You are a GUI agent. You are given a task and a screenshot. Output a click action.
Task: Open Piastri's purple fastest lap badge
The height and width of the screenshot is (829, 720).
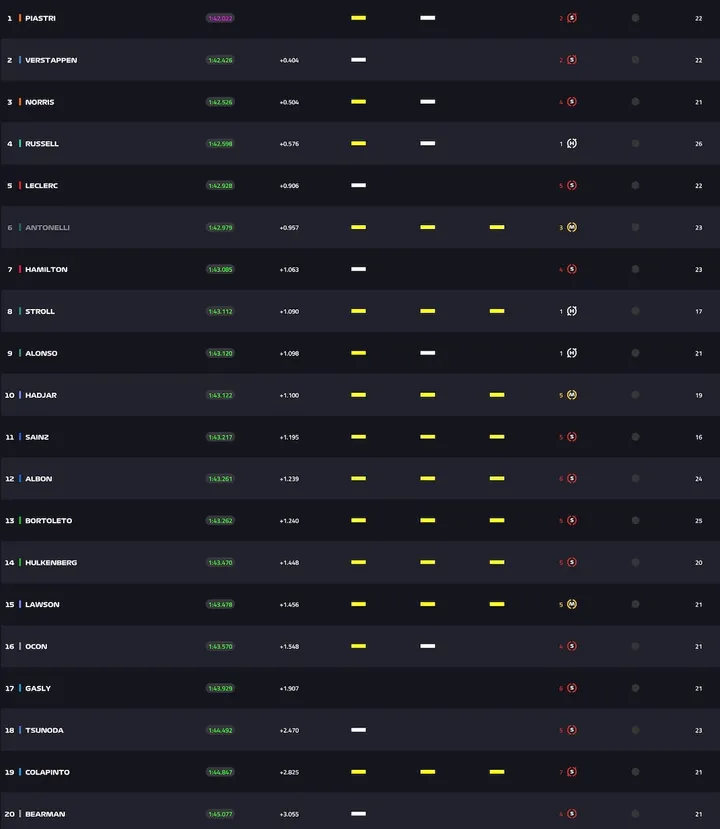(x=219, y=18)
